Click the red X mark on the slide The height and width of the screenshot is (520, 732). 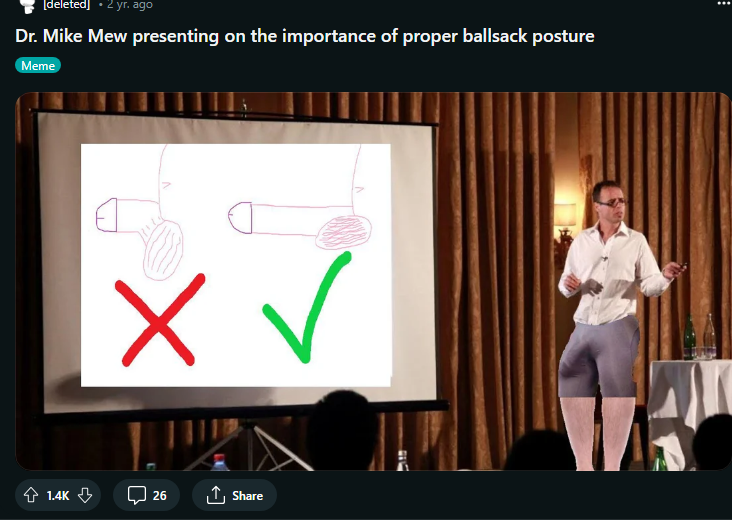pos(159,320)
